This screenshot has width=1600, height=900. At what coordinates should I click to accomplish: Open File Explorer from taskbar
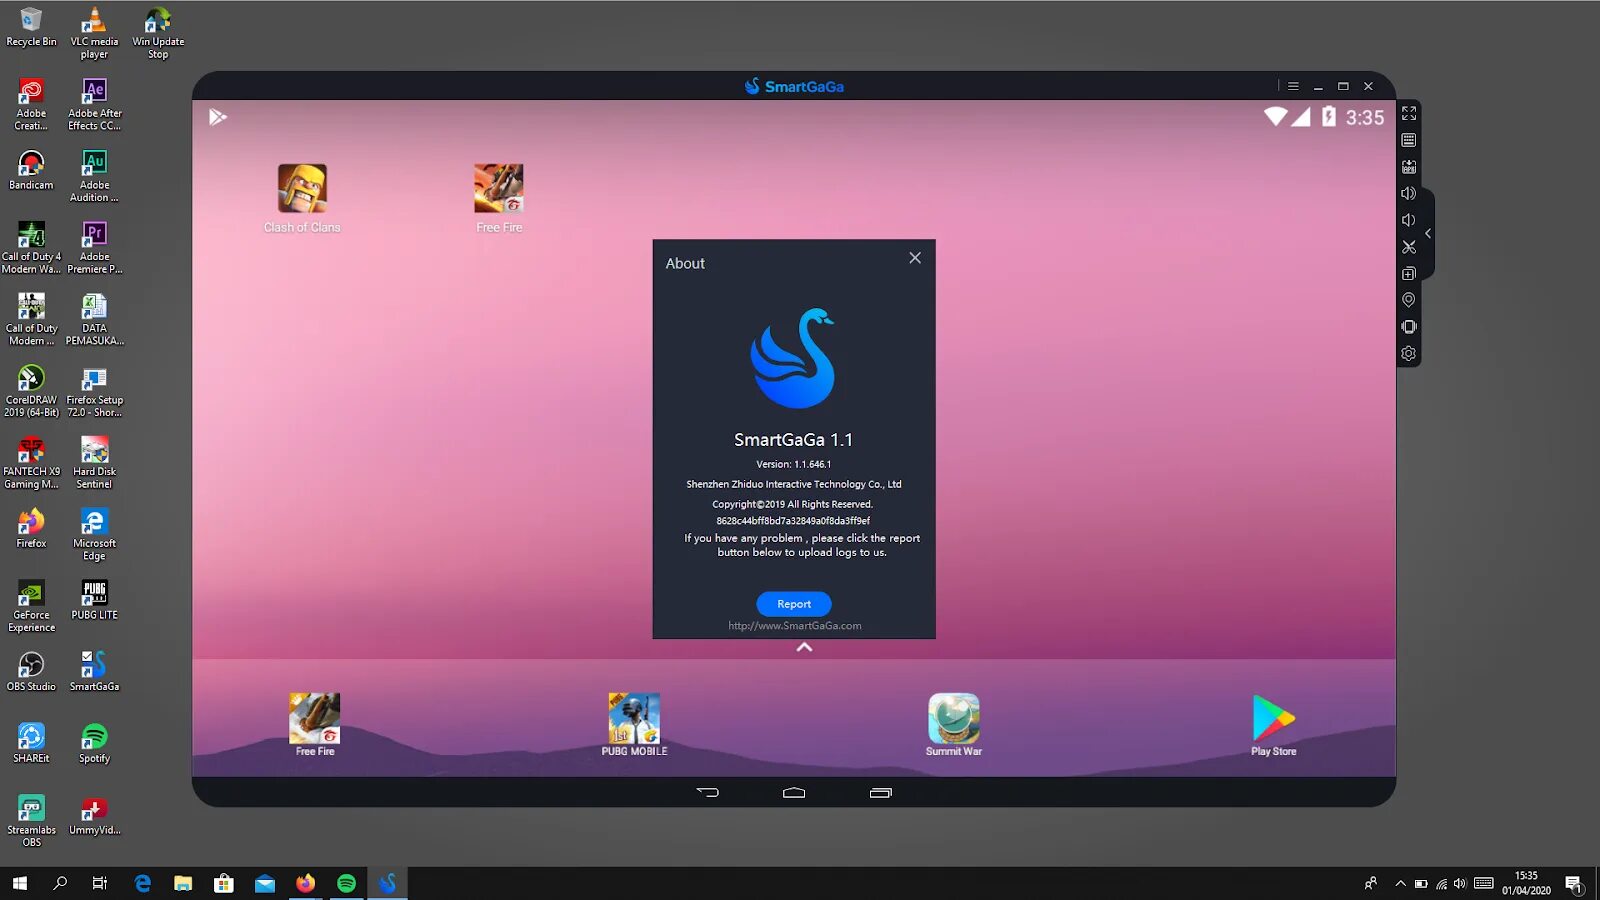183,883
